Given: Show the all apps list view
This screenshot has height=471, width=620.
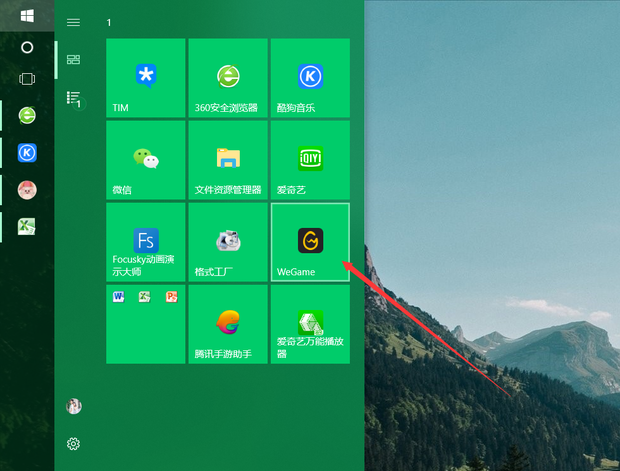Looking at the screenshot, I should [74, 99].
